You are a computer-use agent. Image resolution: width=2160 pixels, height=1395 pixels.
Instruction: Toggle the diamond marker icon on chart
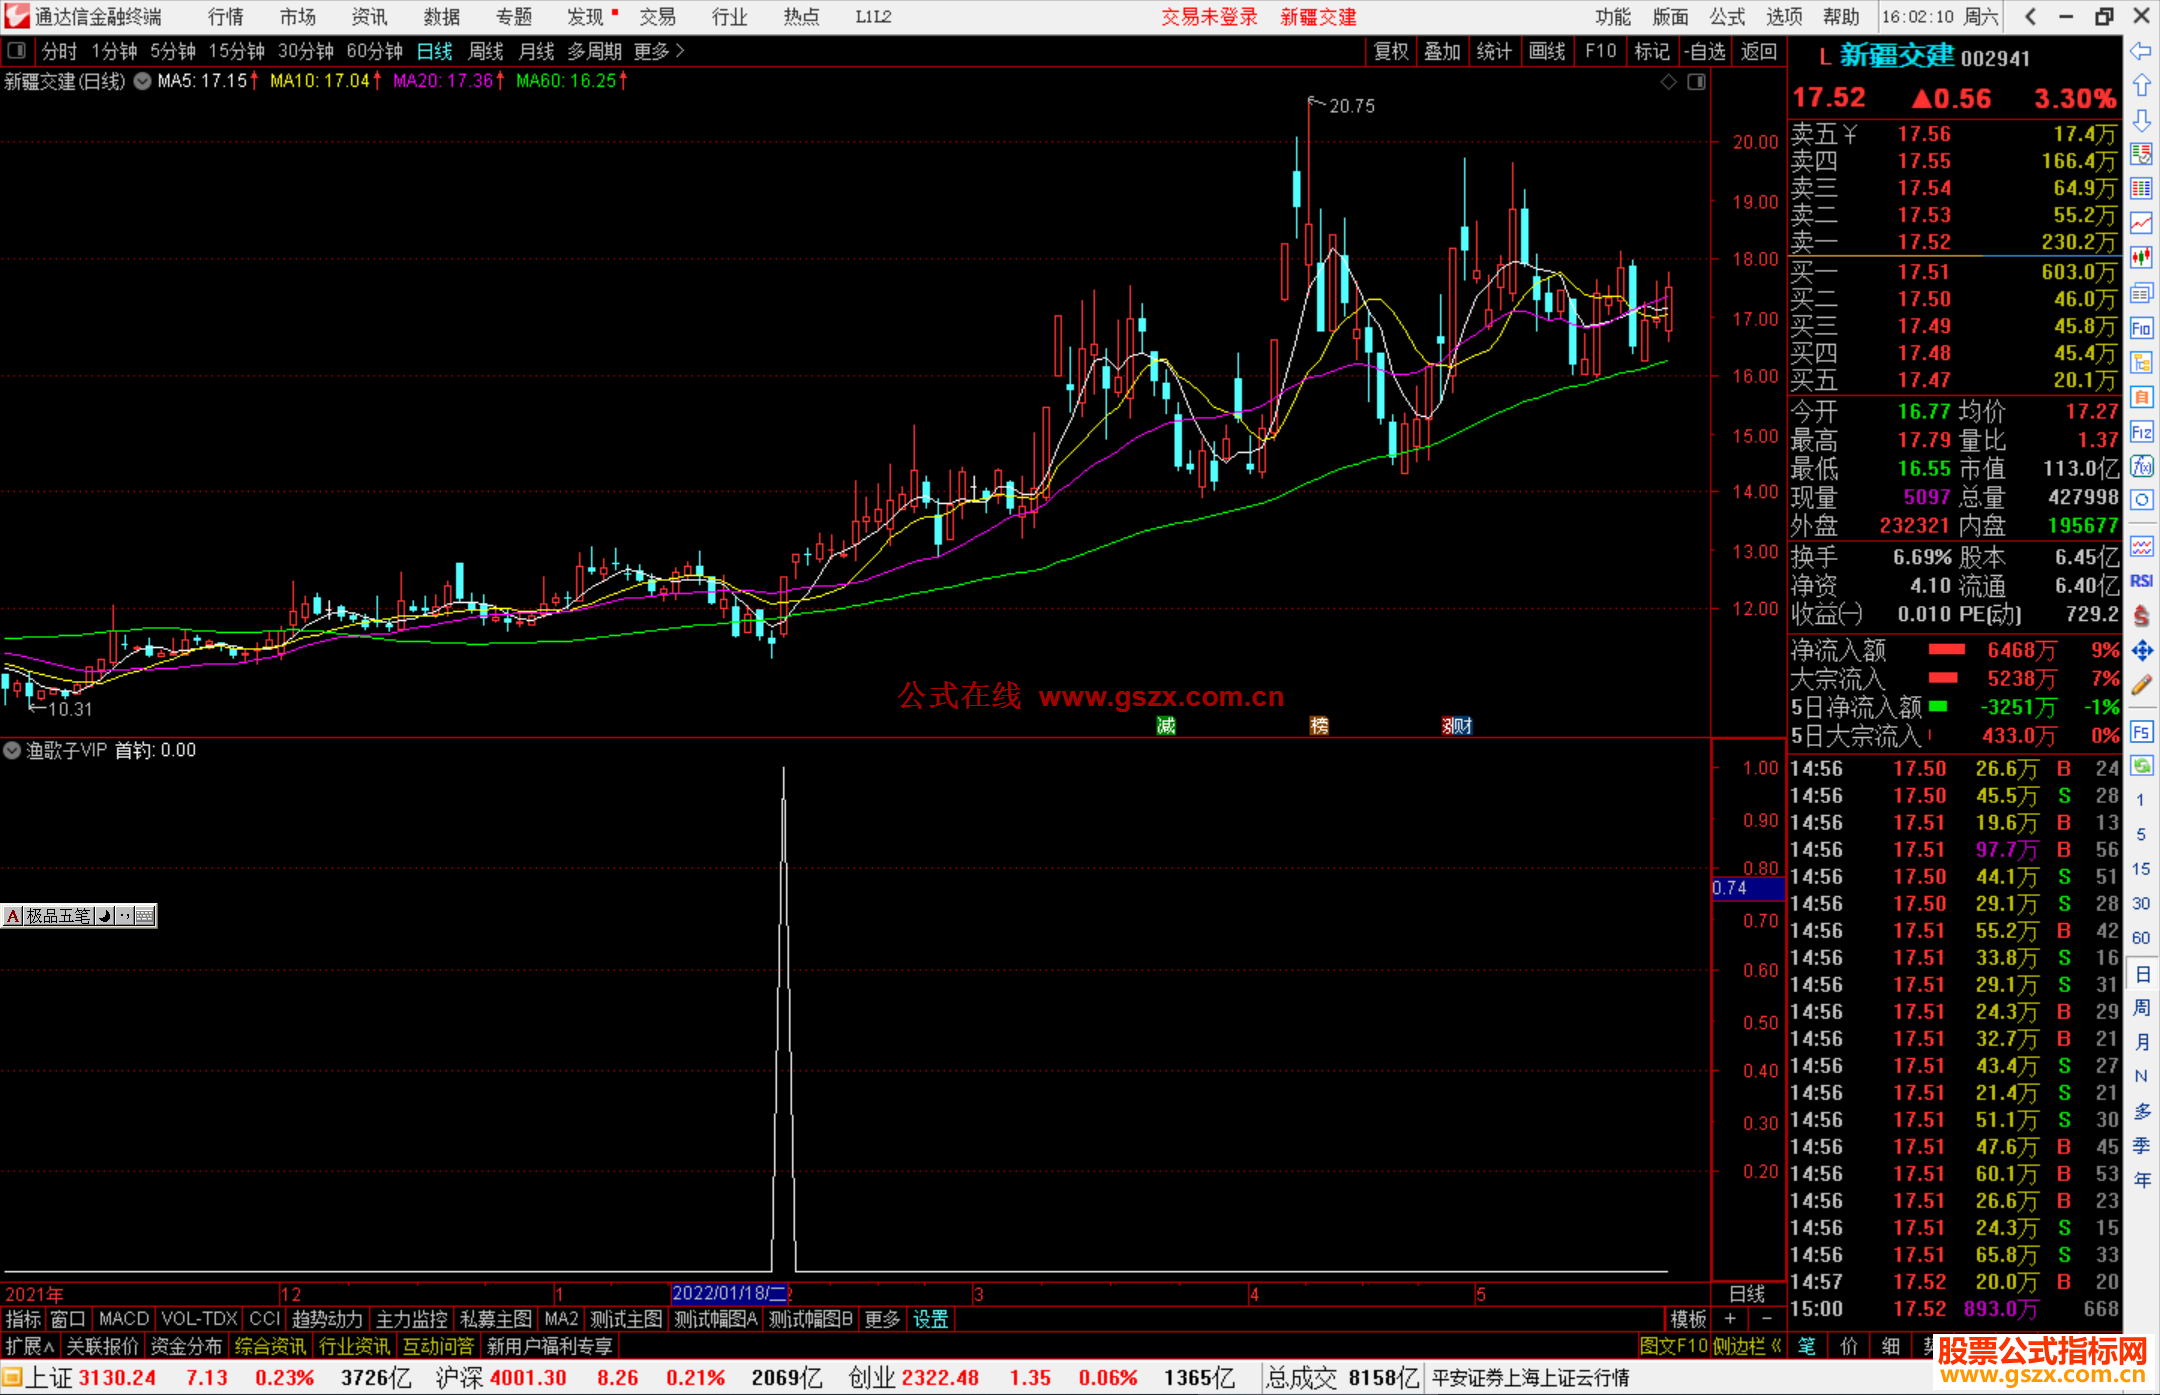tap(1669, 82)
